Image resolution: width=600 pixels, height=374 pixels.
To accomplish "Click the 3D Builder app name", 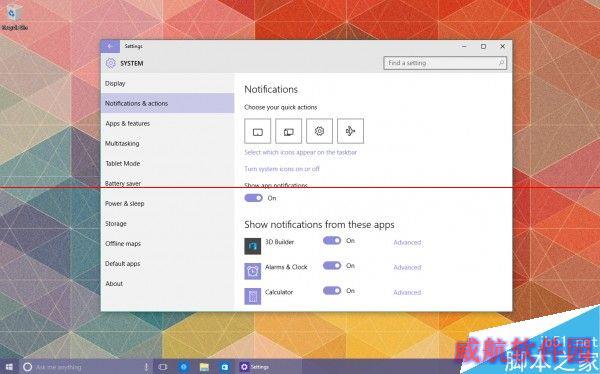I will click(x=280, y=242).
